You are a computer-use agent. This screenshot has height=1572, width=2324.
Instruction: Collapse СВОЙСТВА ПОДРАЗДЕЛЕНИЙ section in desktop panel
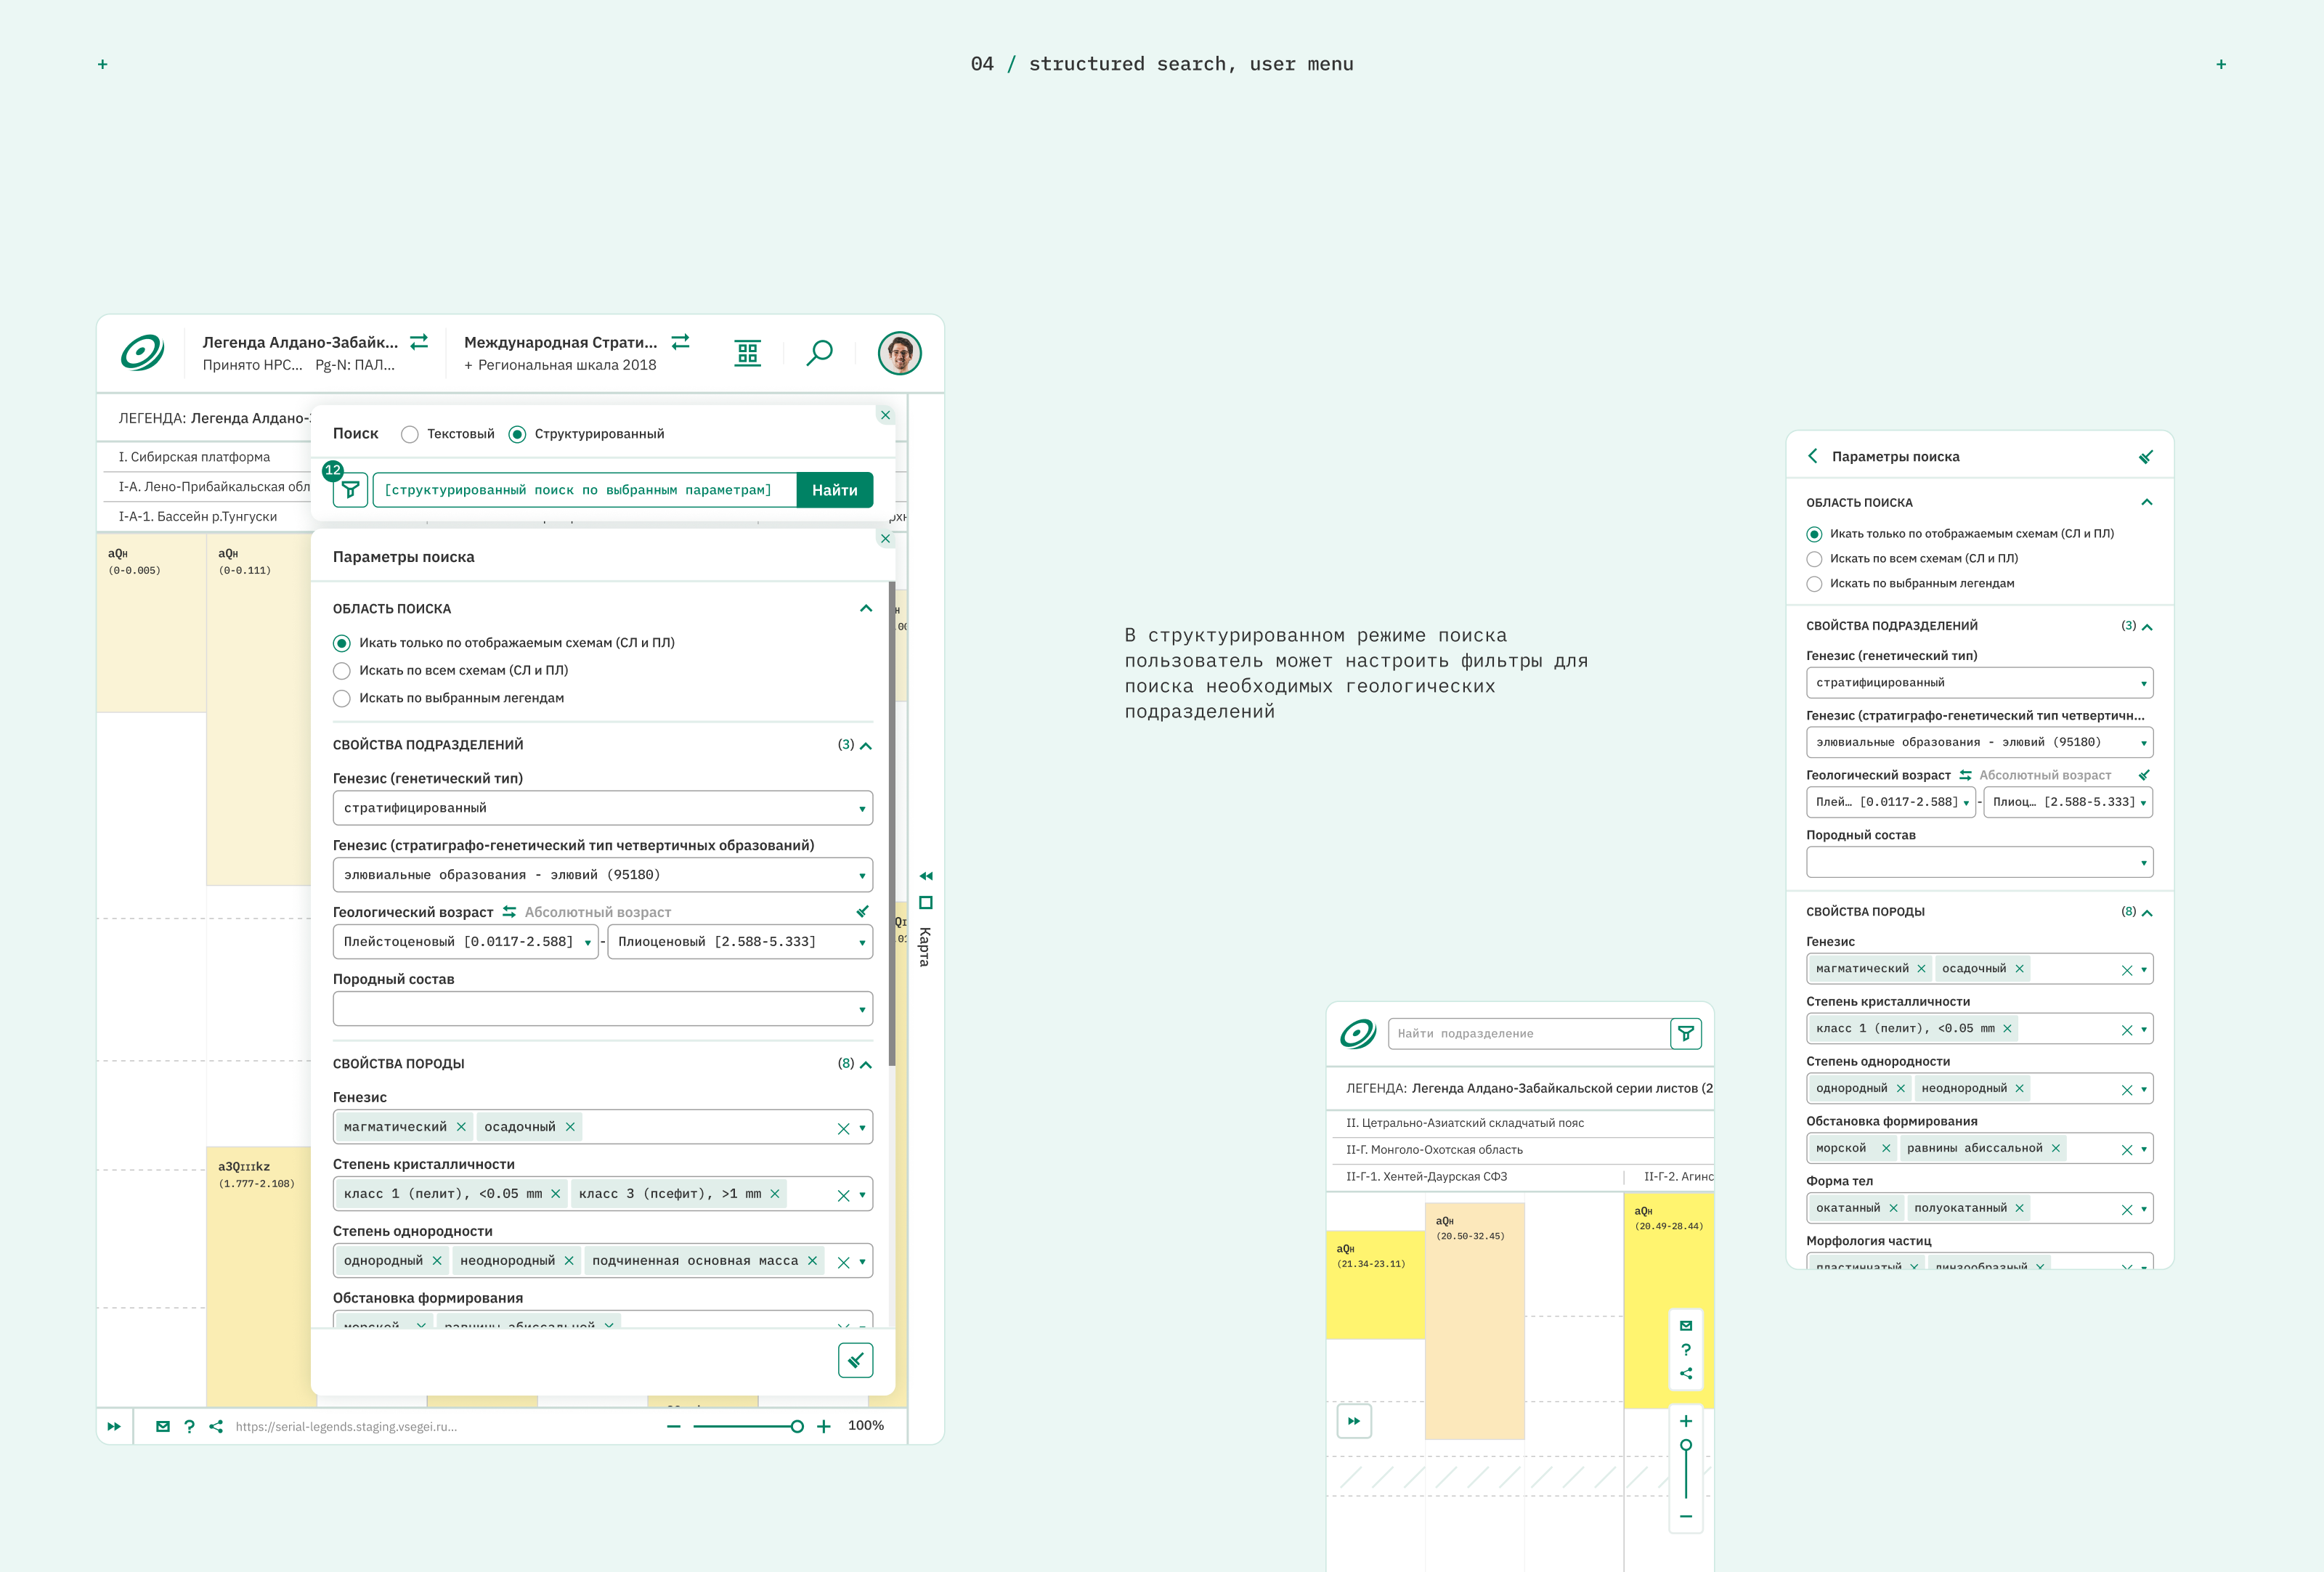tap(866, 745)
